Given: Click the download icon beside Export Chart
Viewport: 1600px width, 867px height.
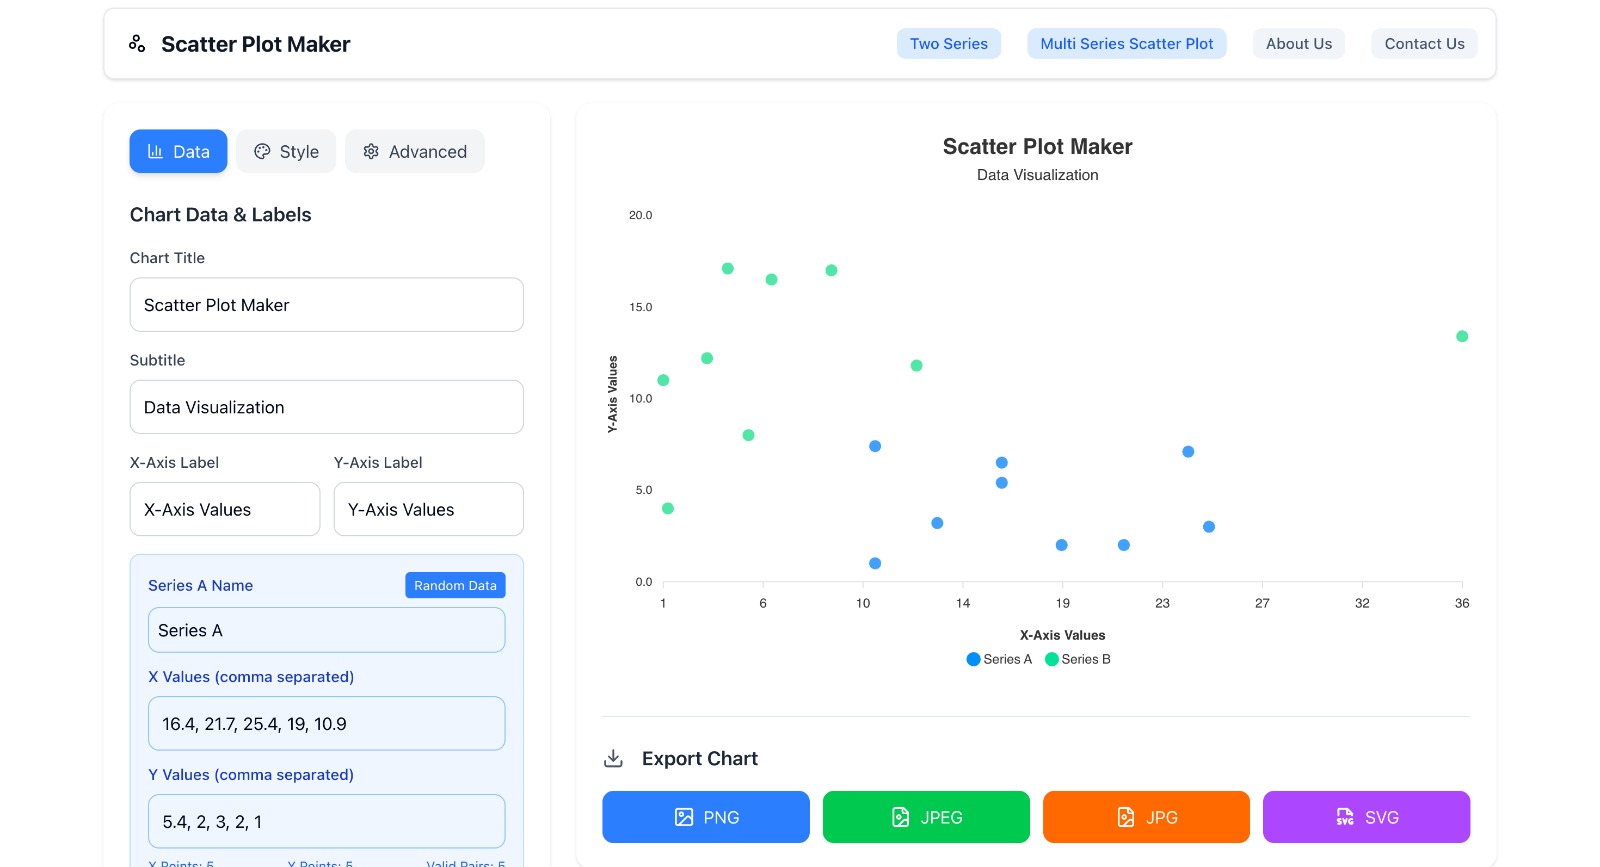Looking at the screenshot, I should 613,758.
